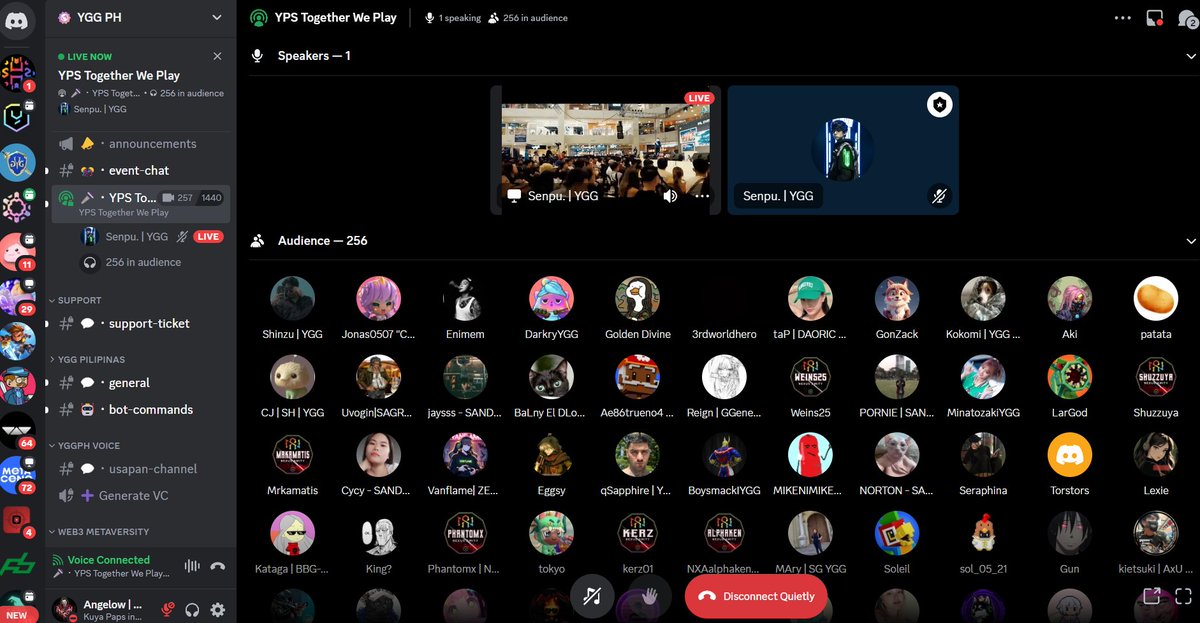Open the event-chat channel
1200x623 pixels.
[x=140, y=171]
